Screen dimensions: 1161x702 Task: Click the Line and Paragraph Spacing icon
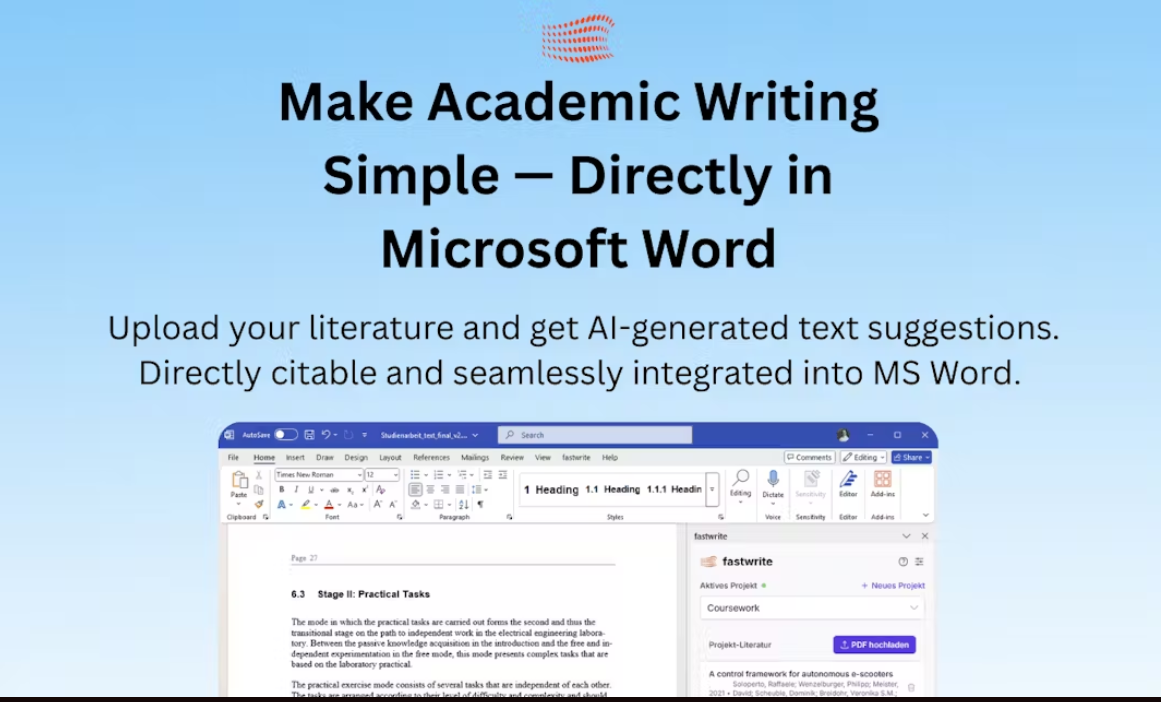[x=476, y=489]
